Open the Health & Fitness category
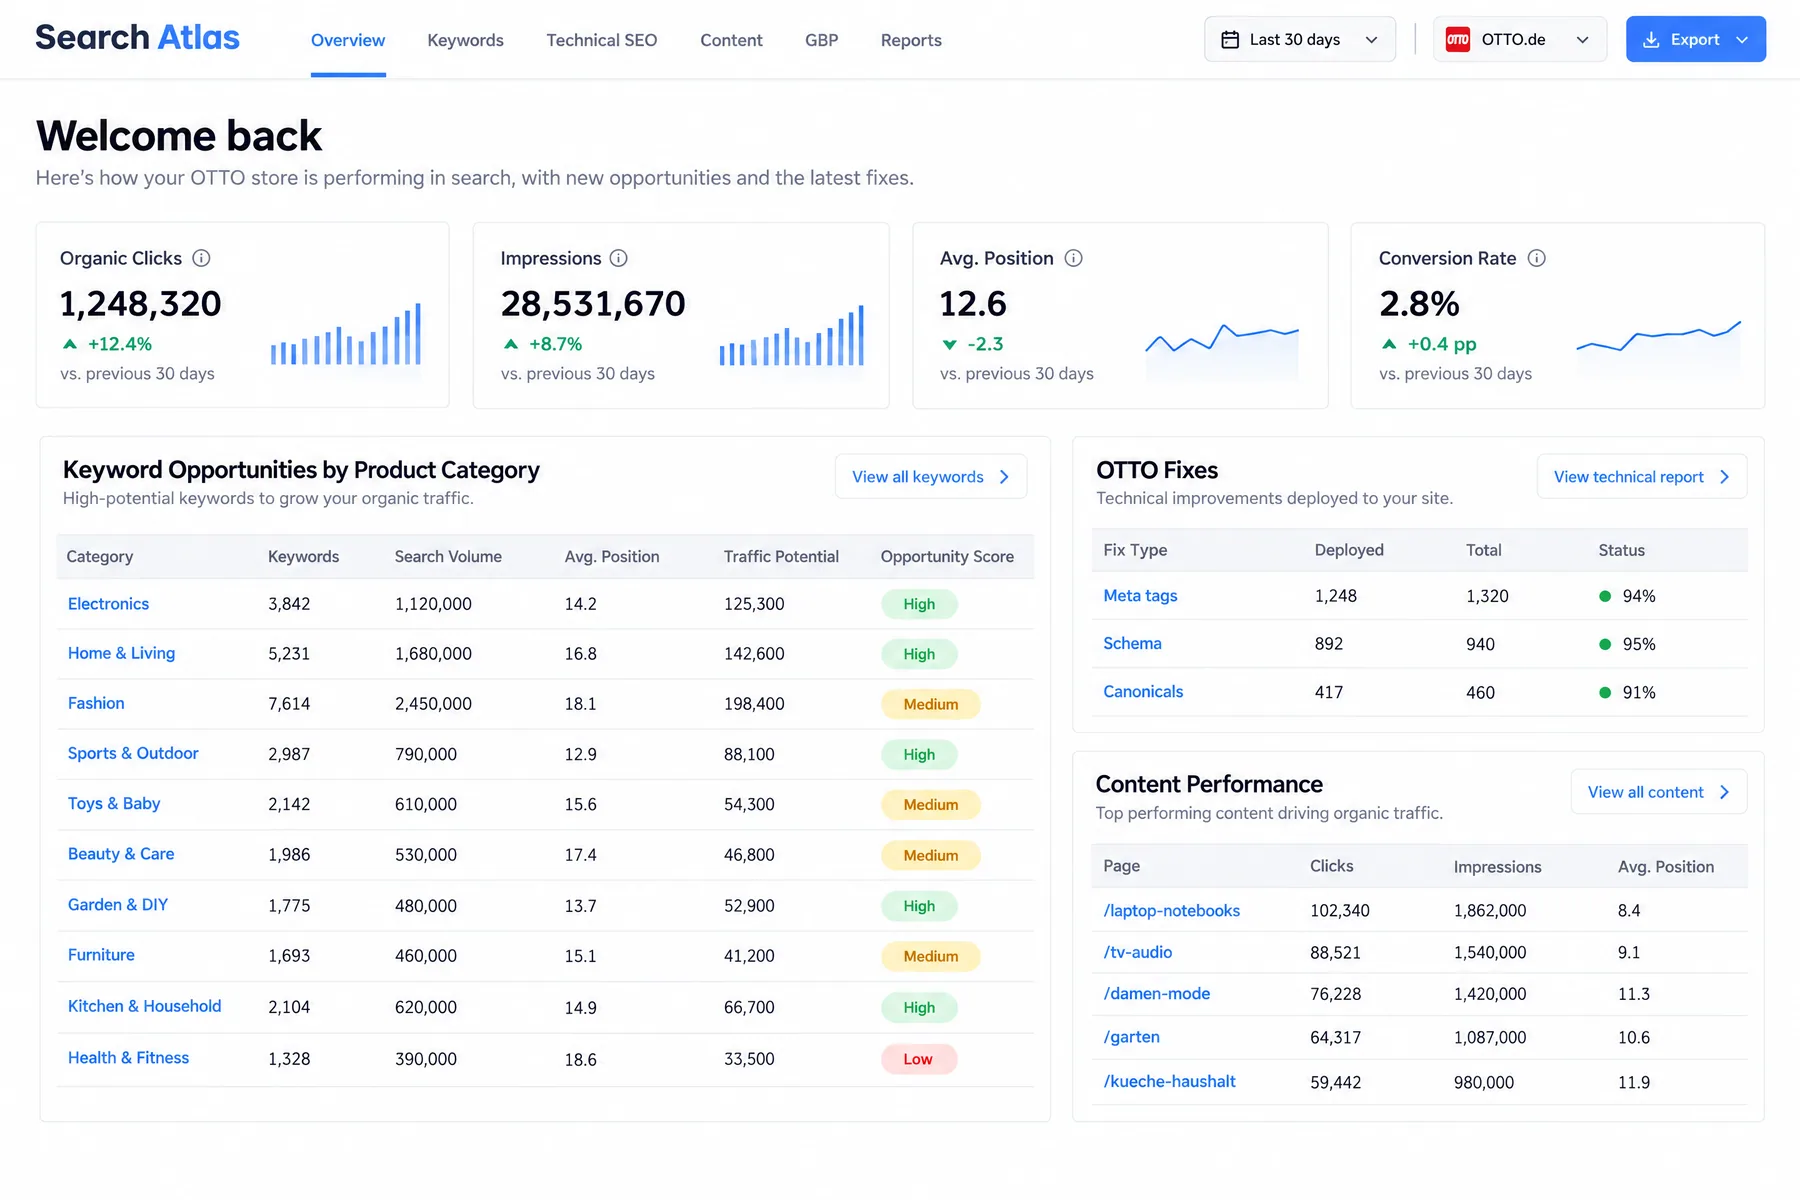This screenshot has height=1200, width=1800. coord(128,1058)
